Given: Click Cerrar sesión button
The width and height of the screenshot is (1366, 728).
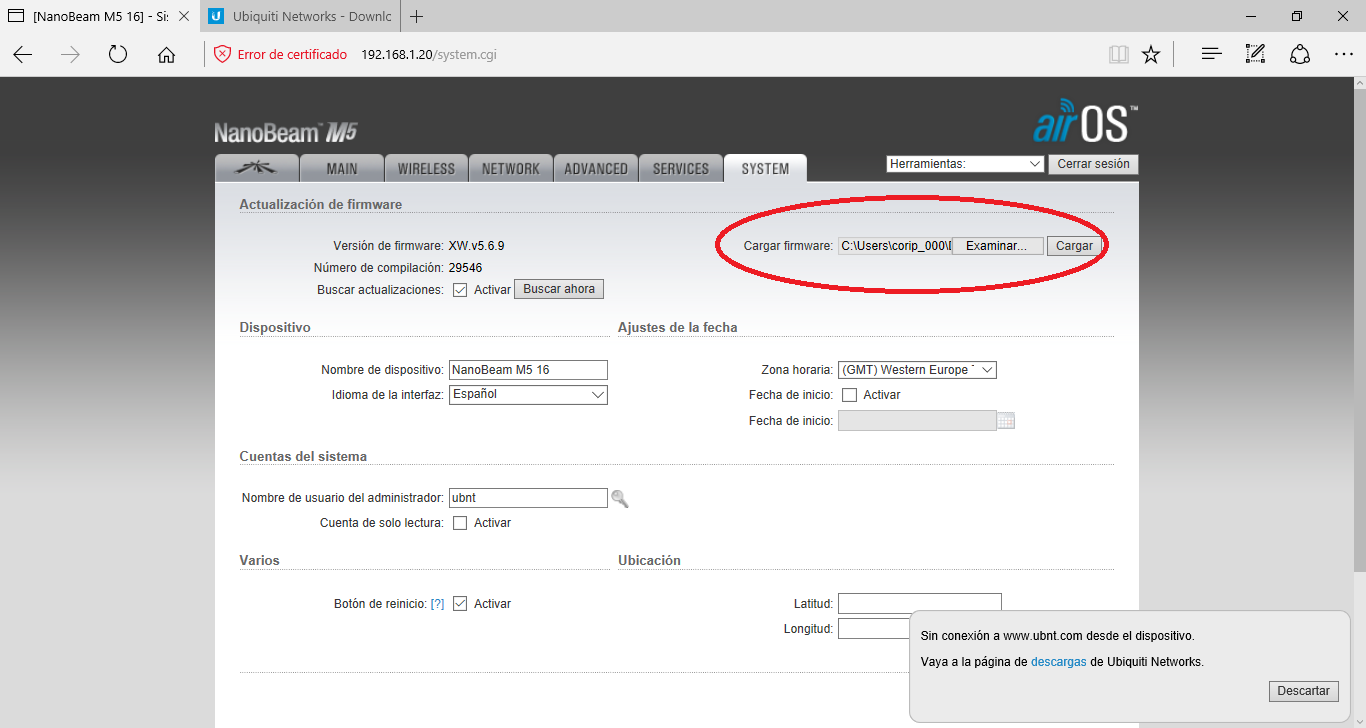Looking at the screenshot, I should 1093,164.
